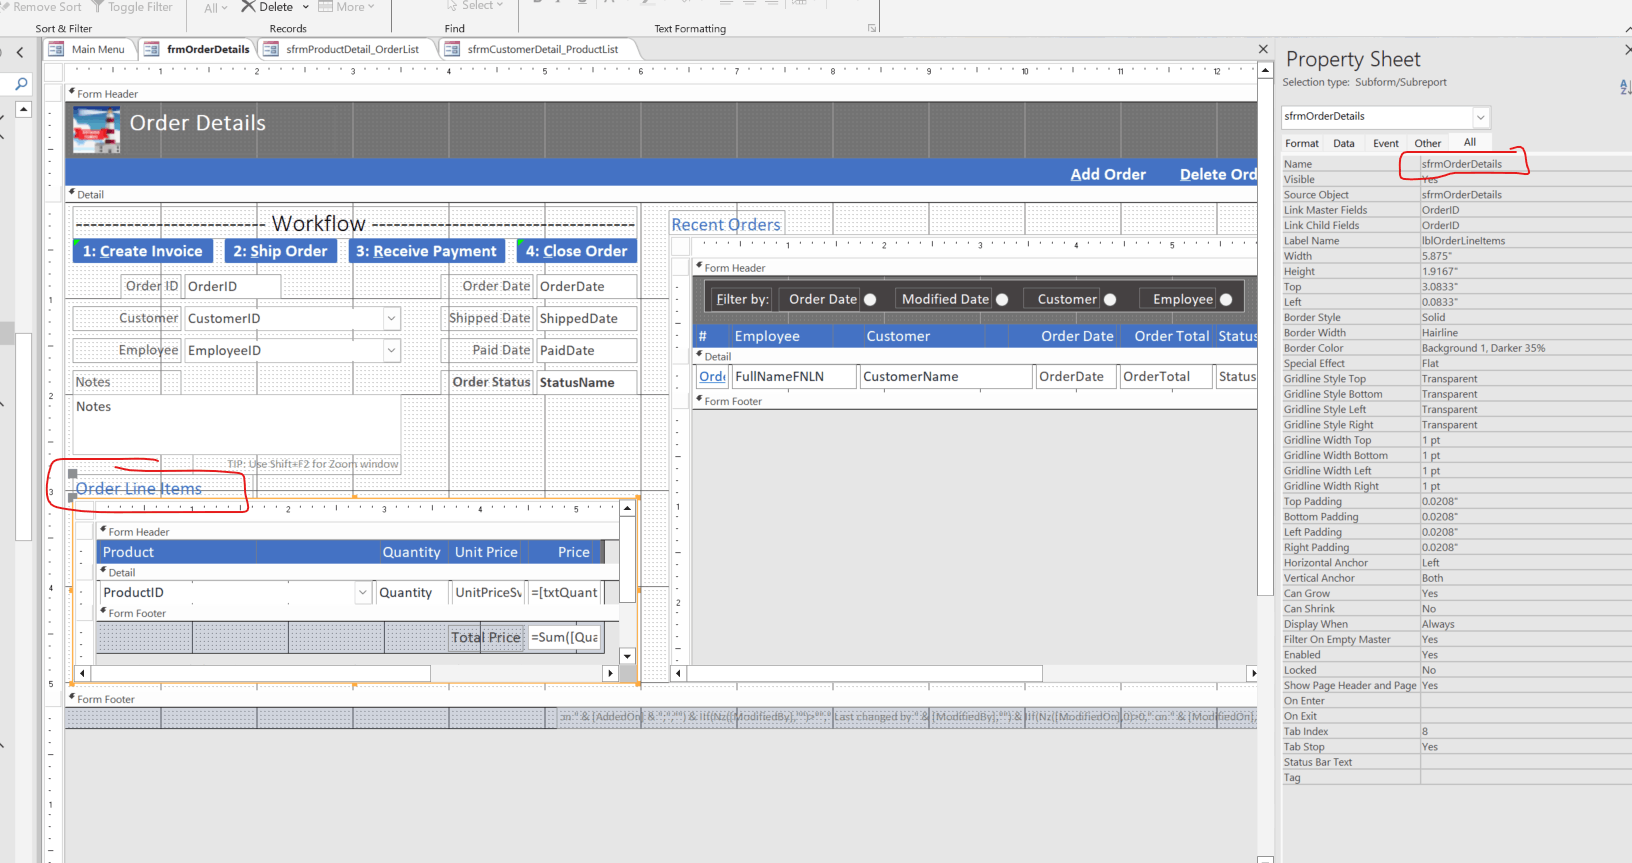
Task: Click the Border Color property value
Action: click(x=1525, y=348)
